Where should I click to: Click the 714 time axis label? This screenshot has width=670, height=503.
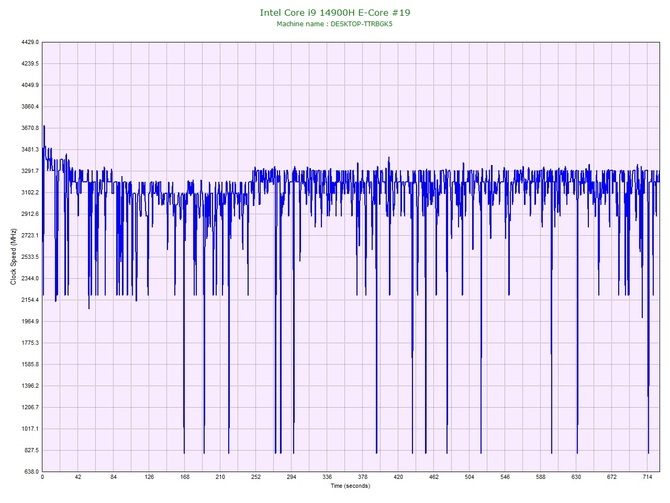point(647,477)
